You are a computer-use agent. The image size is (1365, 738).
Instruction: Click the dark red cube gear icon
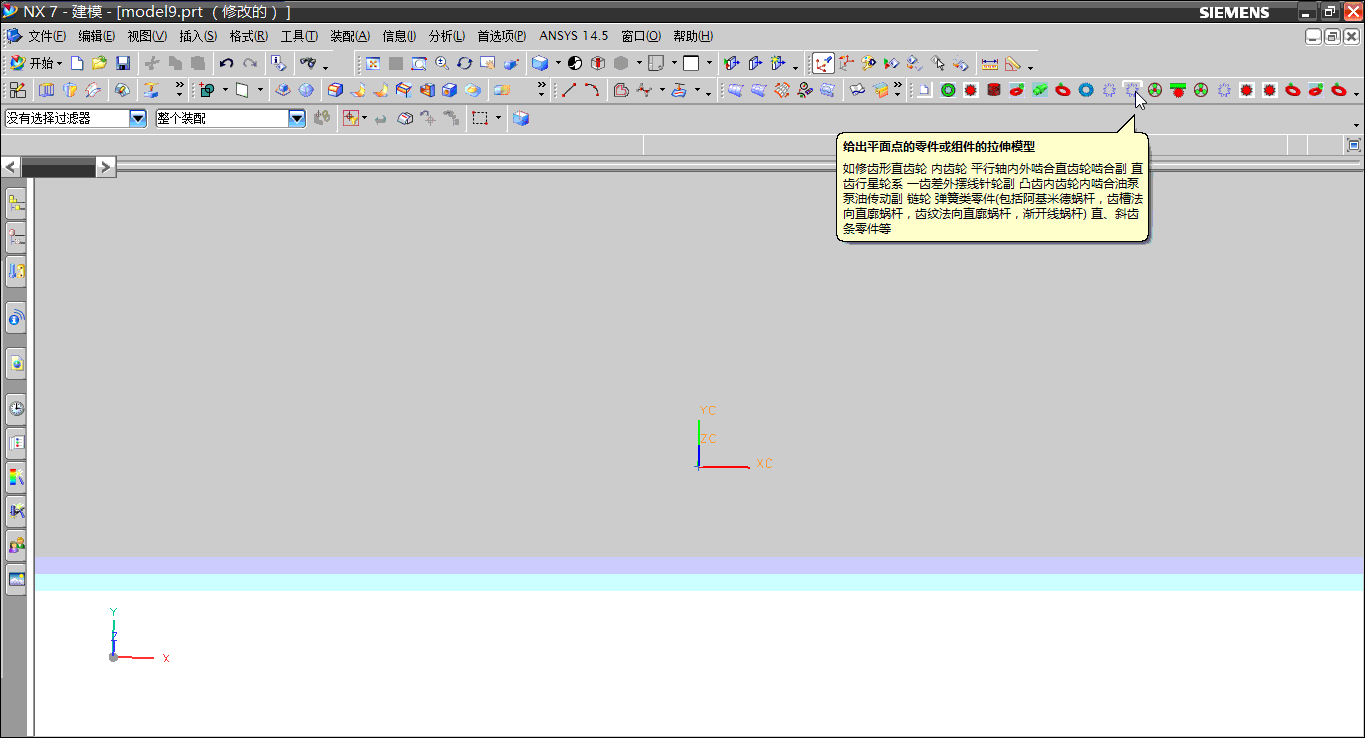tap(993, 90)
